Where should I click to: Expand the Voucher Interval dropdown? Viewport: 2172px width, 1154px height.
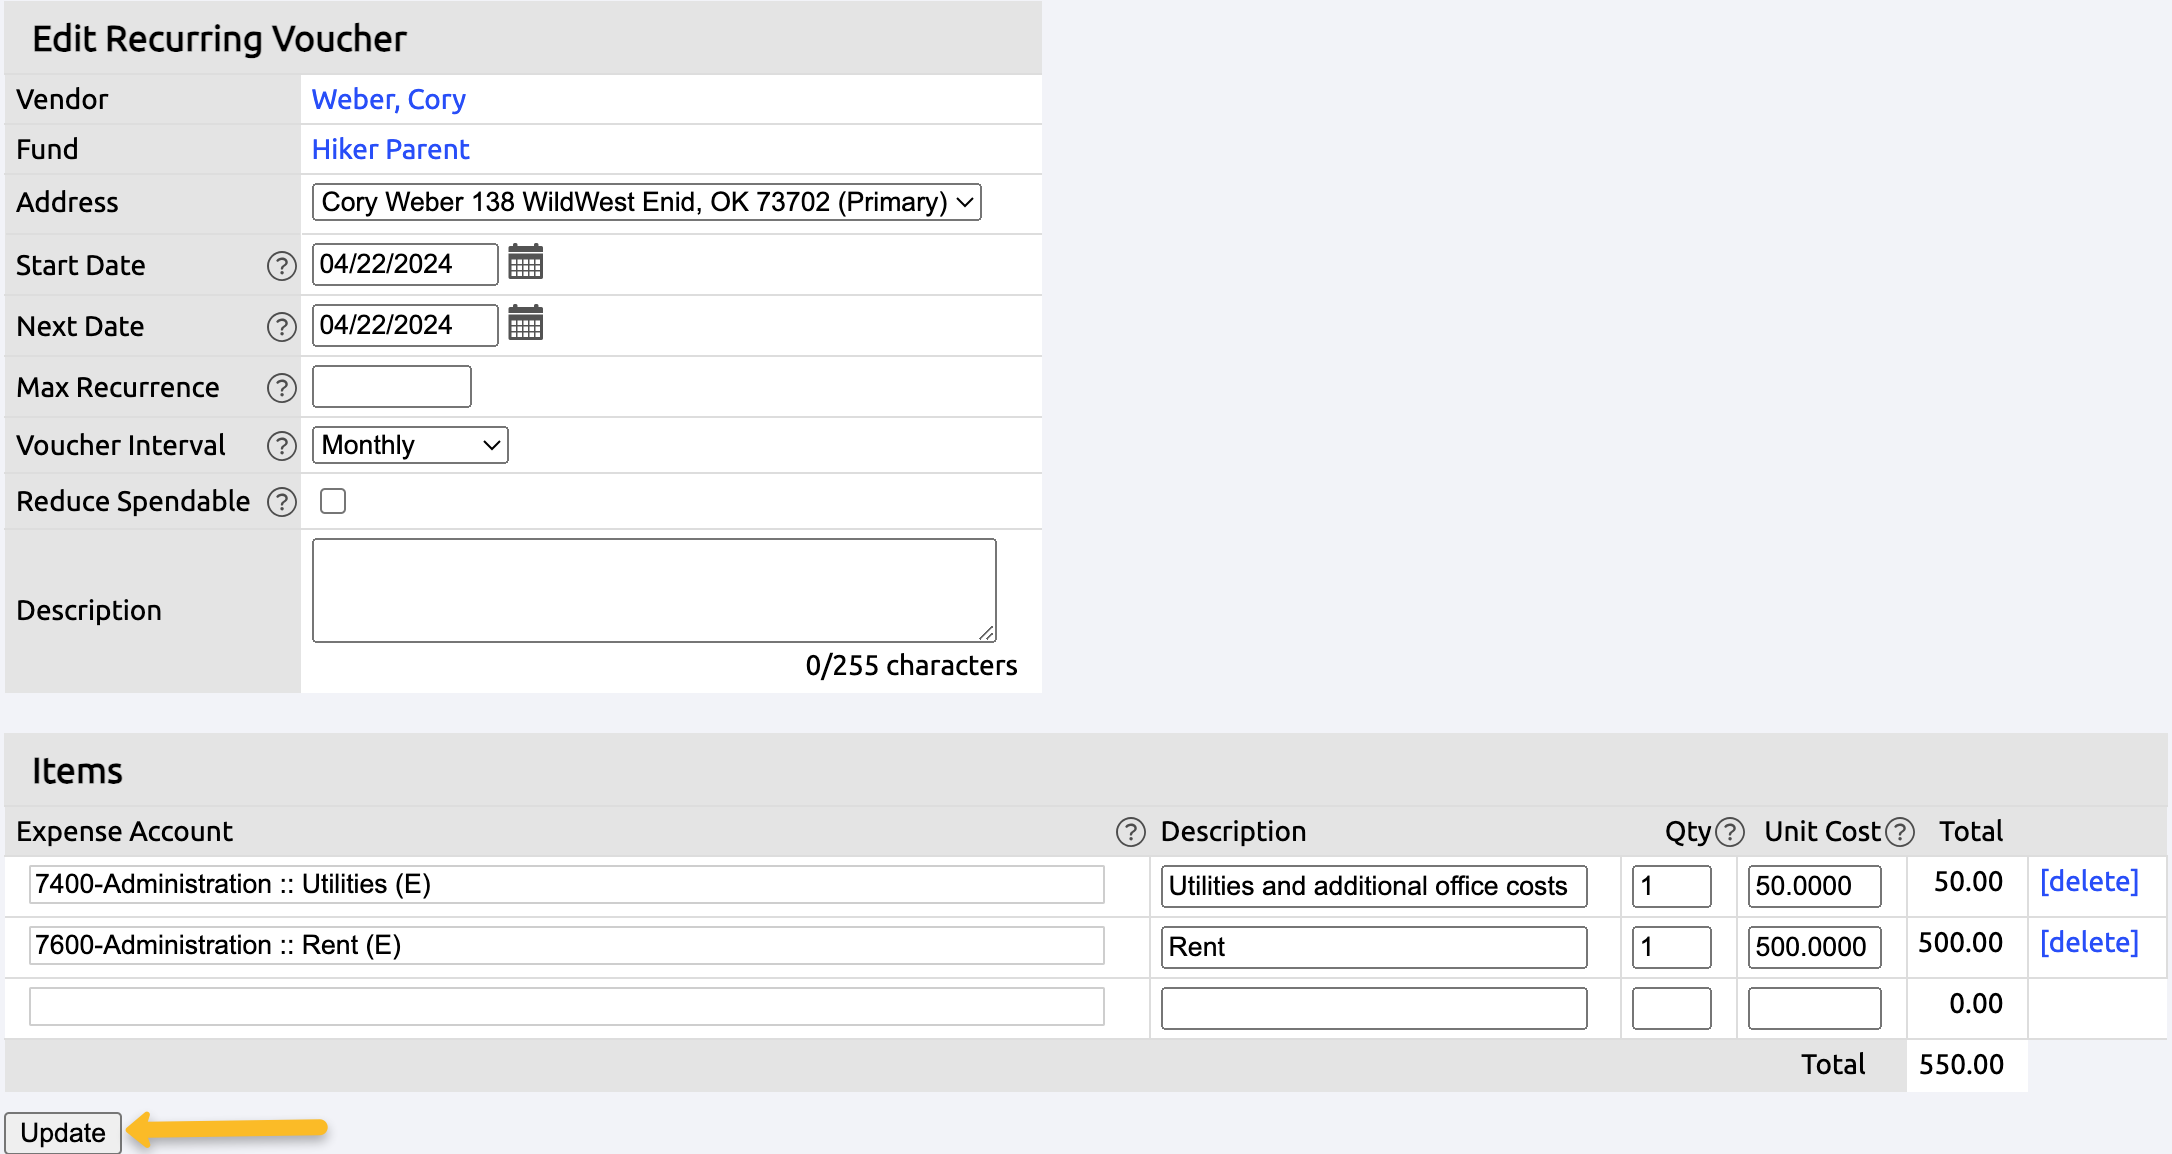pos(410,445)
